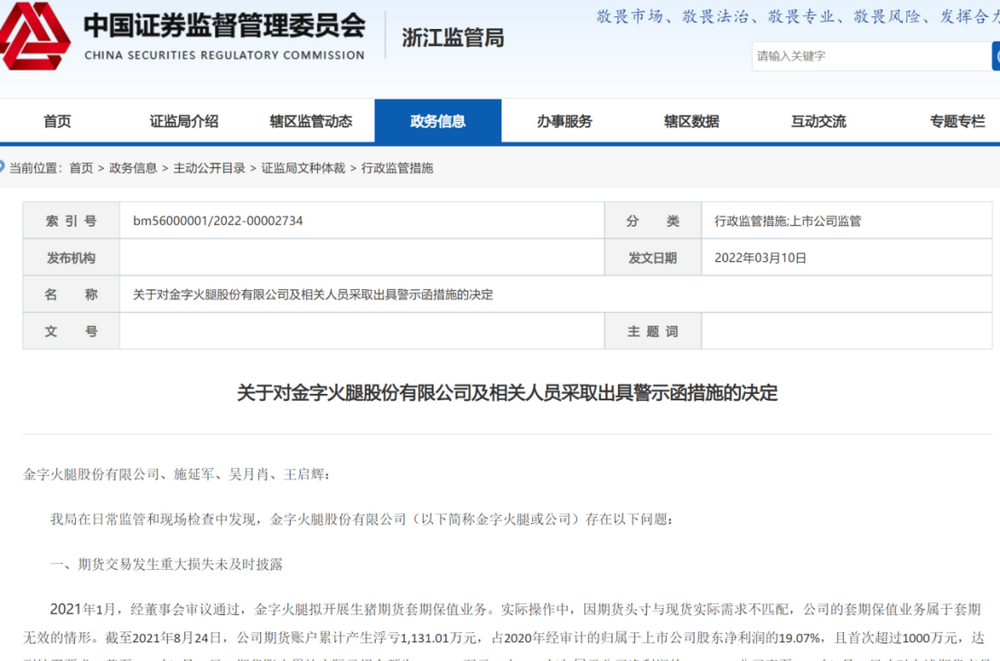
Task: Switch to the 辖区监管动态 tab
Action: click(x=311, y=121)
